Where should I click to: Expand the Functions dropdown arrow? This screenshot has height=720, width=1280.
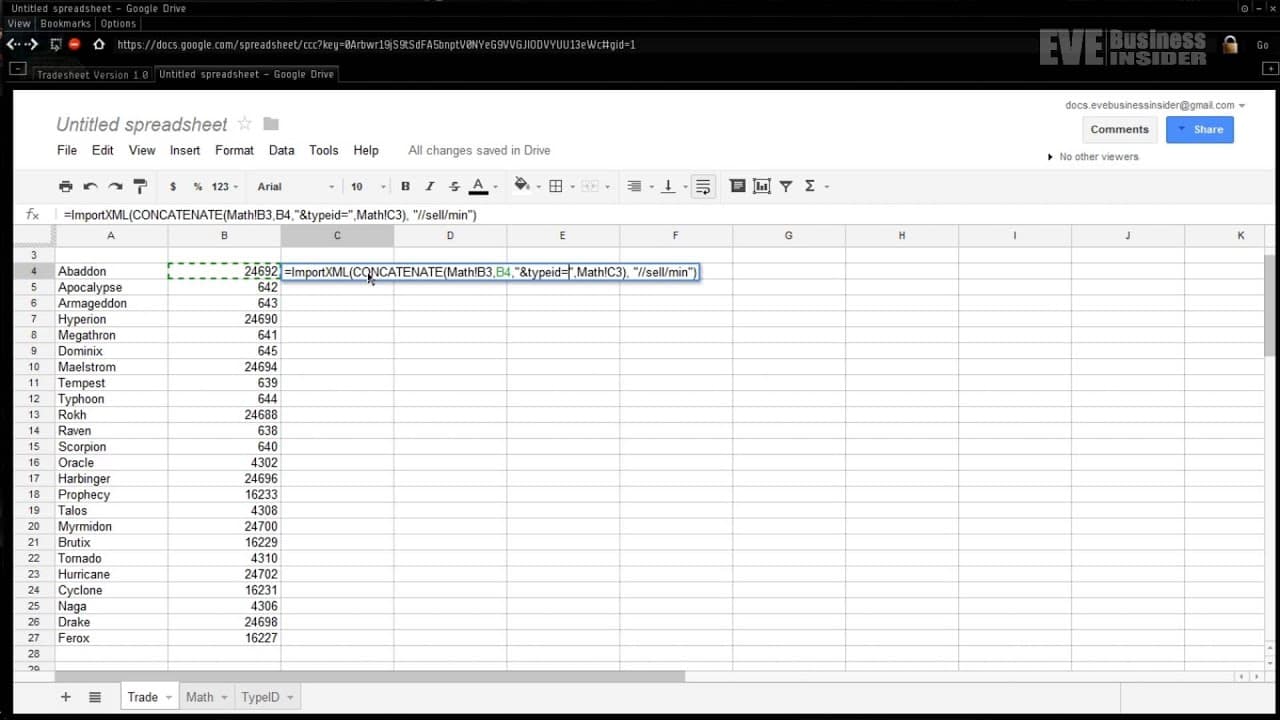tap(827, 187)
